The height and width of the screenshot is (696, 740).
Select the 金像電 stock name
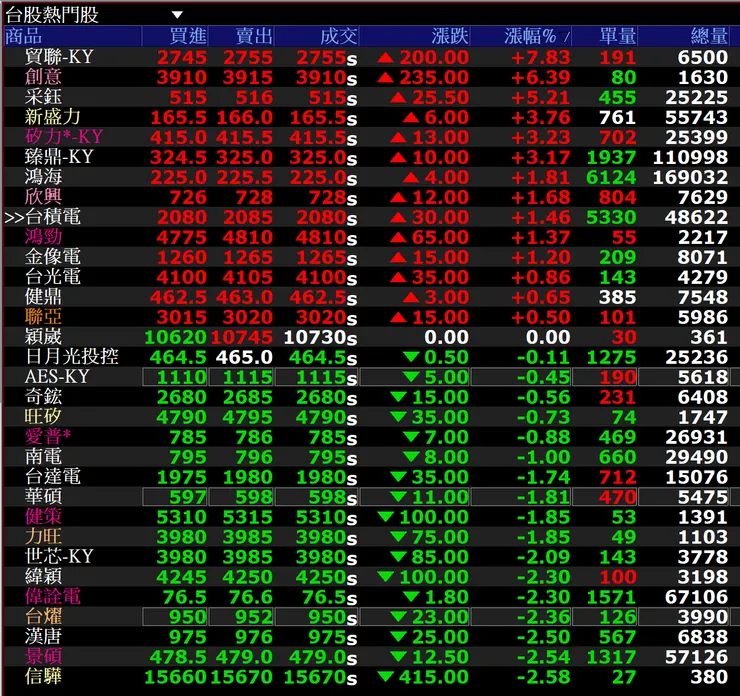coord(52,257)
